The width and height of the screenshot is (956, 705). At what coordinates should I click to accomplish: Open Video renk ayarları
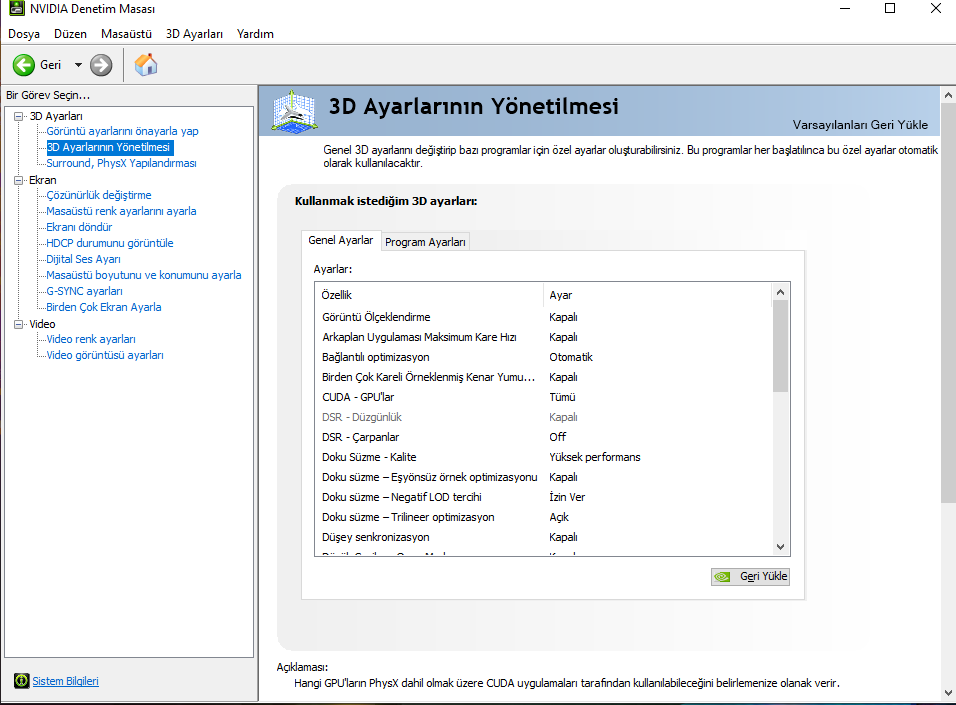click(x=91, y=339)
